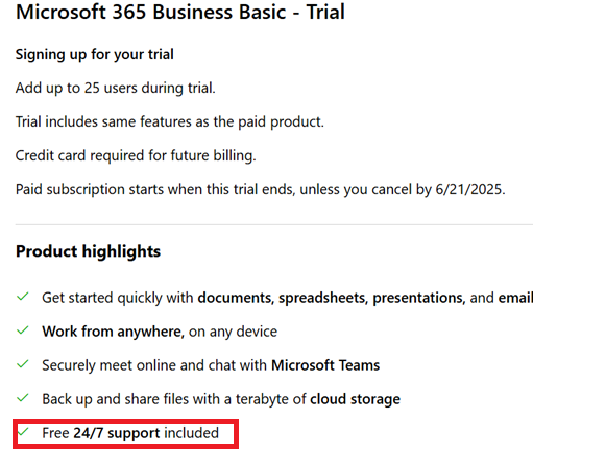611x469 pixels.
Task: Click the bold '24/7 support' text
Action: point(117,433)
